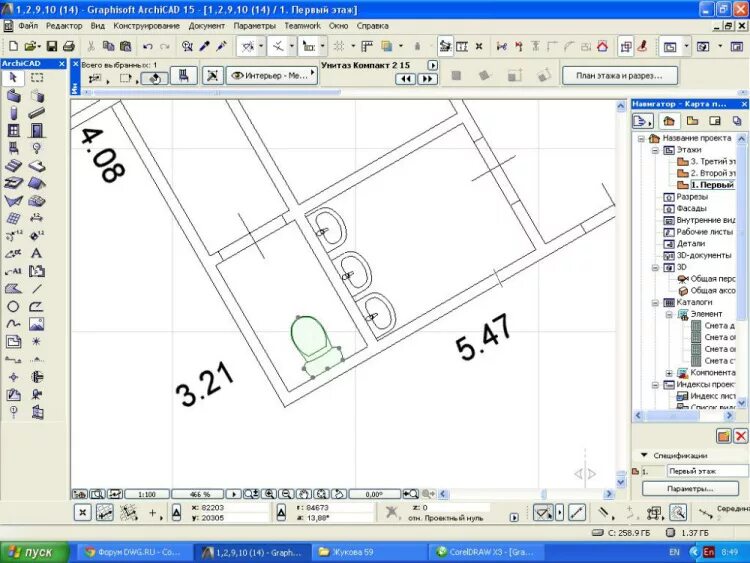Expand the Компонента tree node

[x=669, y=373]
